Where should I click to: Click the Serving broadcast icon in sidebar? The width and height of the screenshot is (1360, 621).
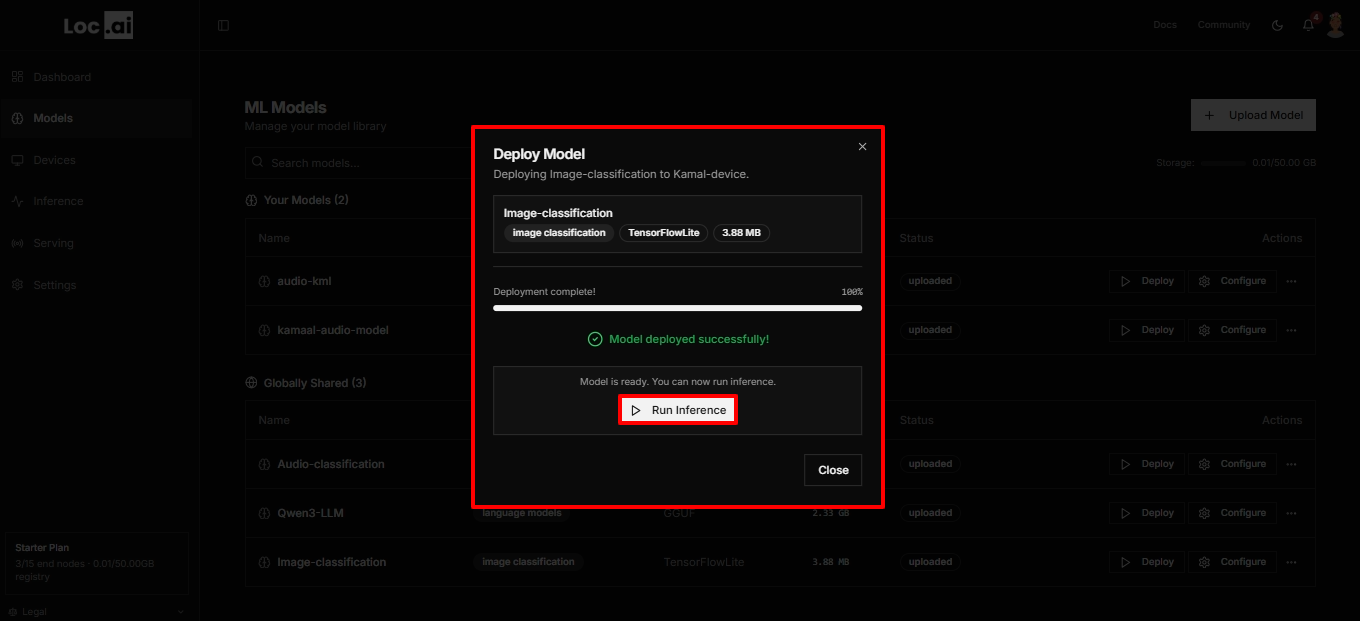17,243
